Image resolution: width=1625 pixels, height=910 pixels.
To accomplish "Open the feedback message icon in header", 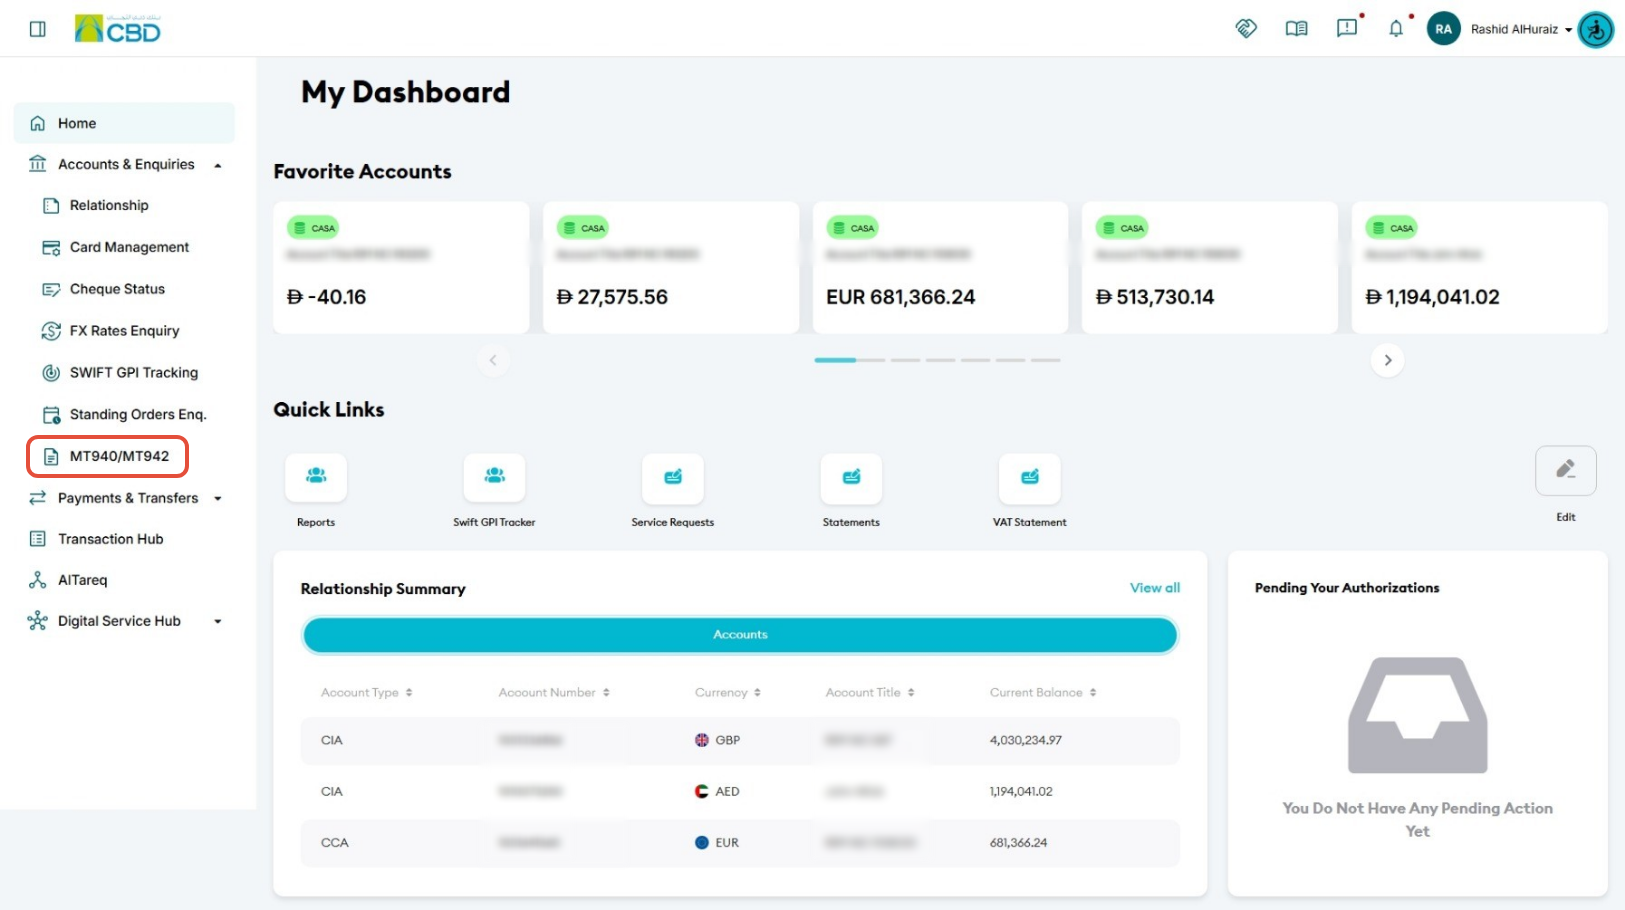I will (1347, 28).
